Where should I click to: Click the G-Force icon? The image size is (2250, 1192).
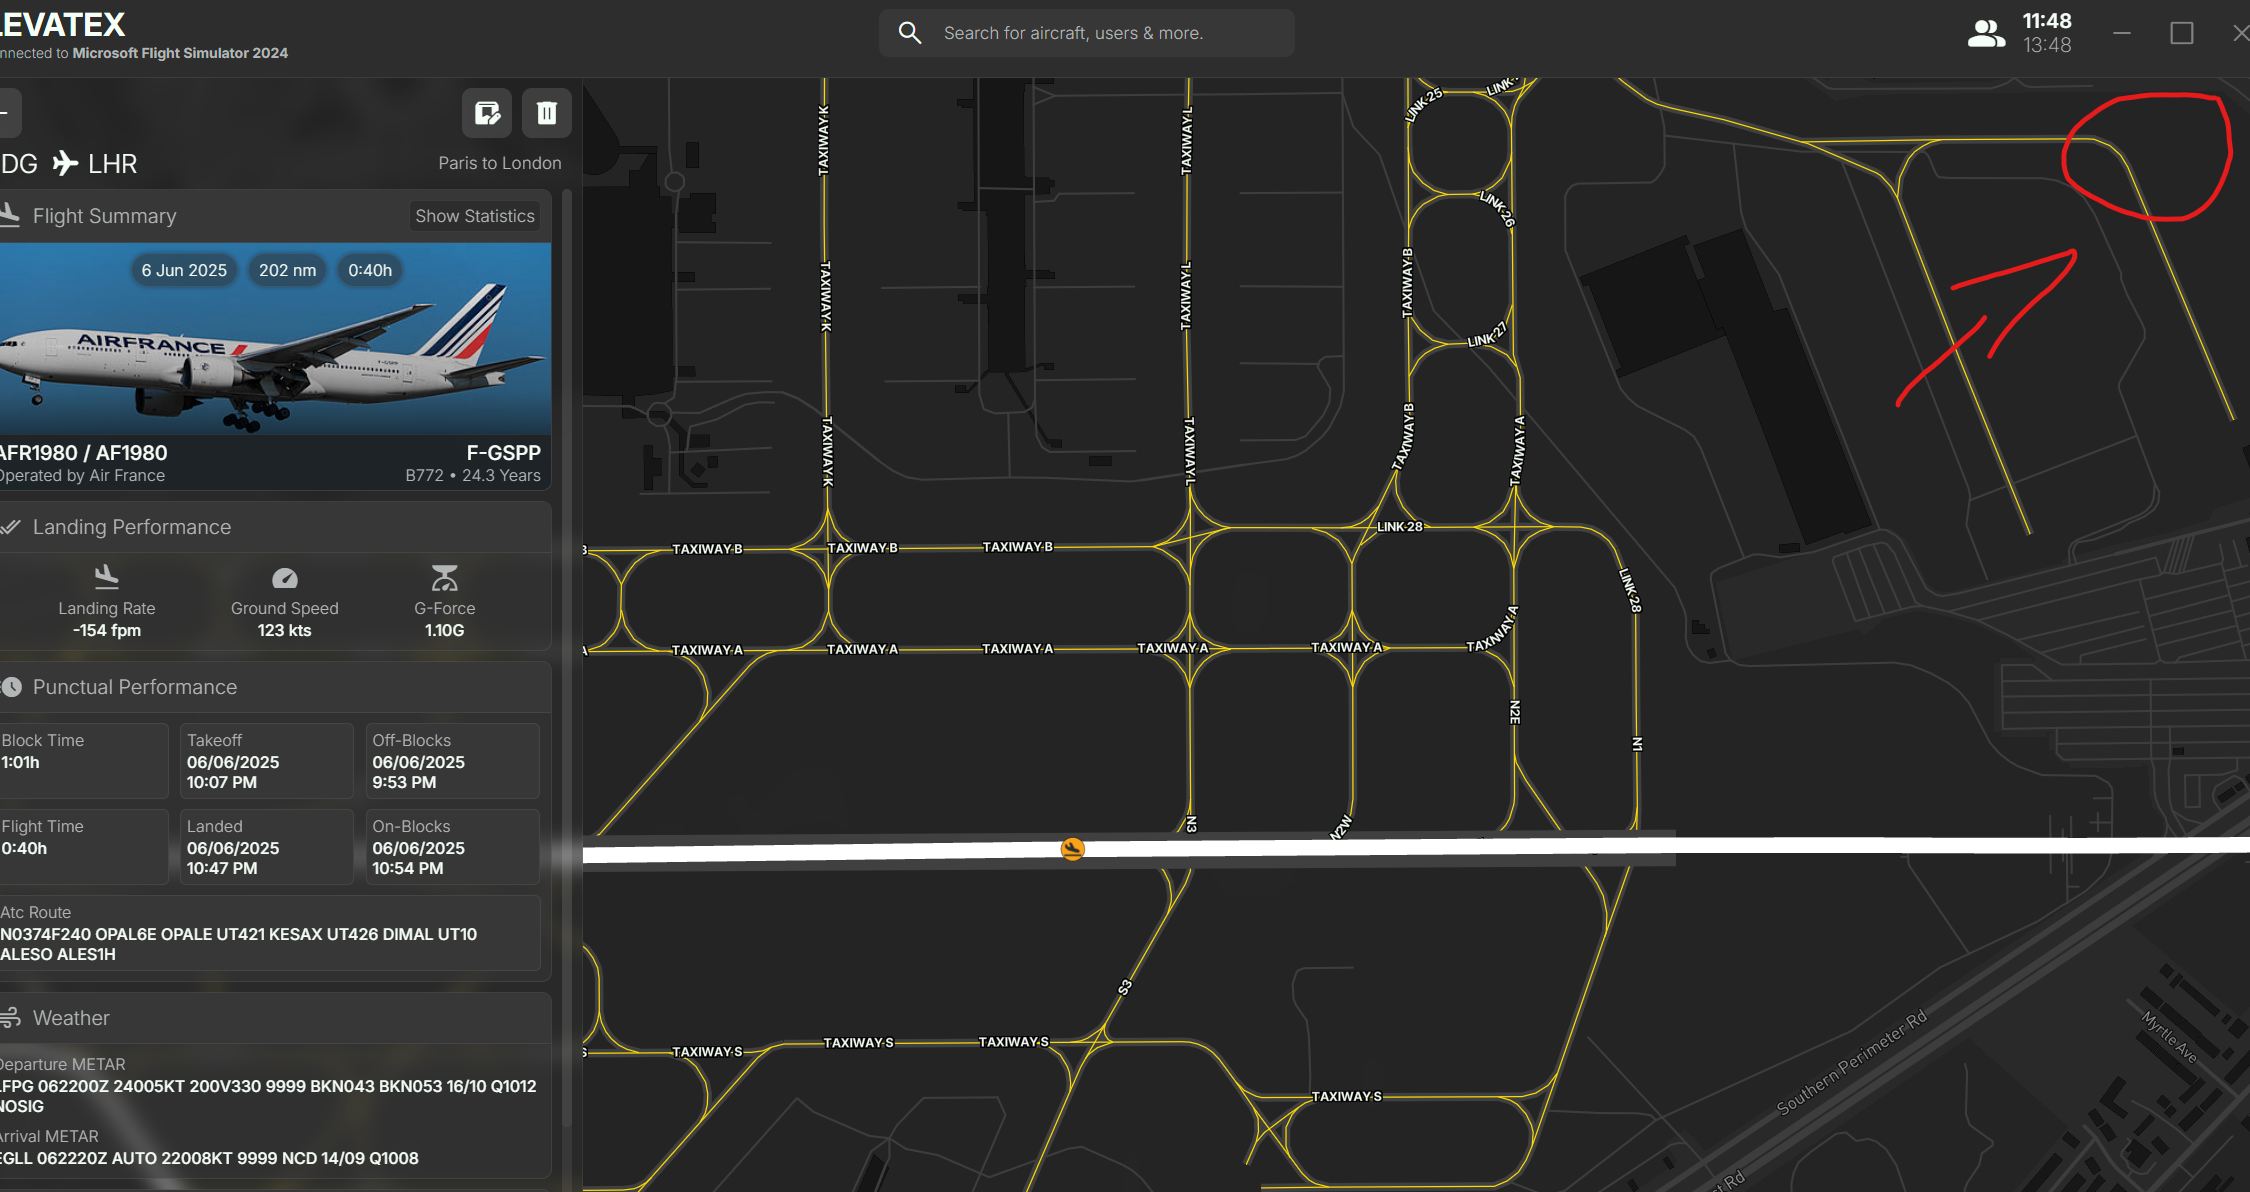(x=445, y=577)
